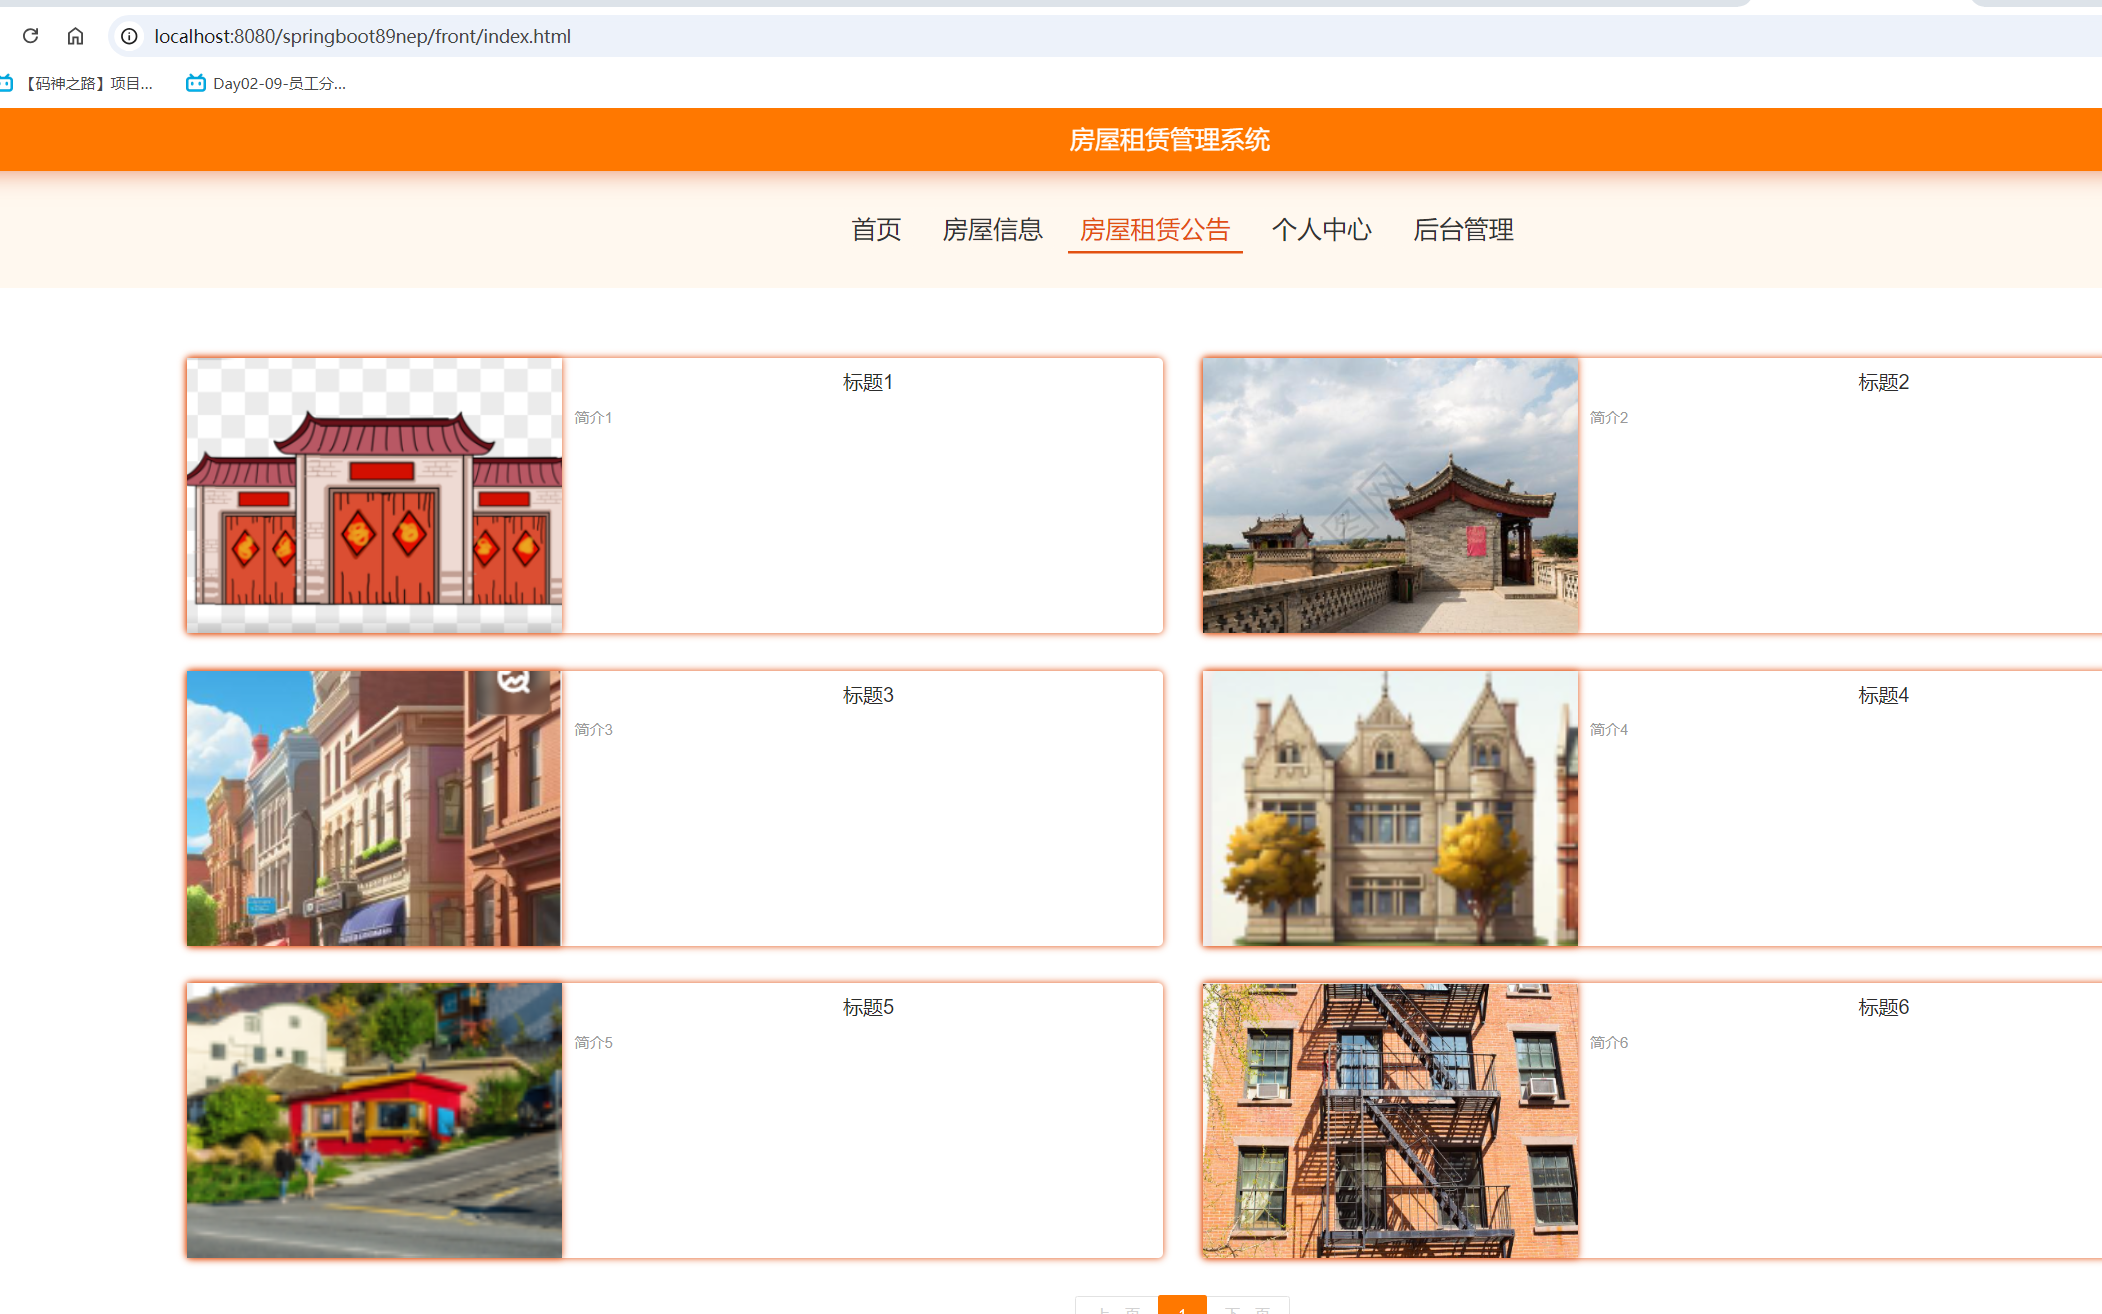This screenshot has height=1314, width=2102.
Task: Open the 个人中心 menu item
Action: 1321,230
